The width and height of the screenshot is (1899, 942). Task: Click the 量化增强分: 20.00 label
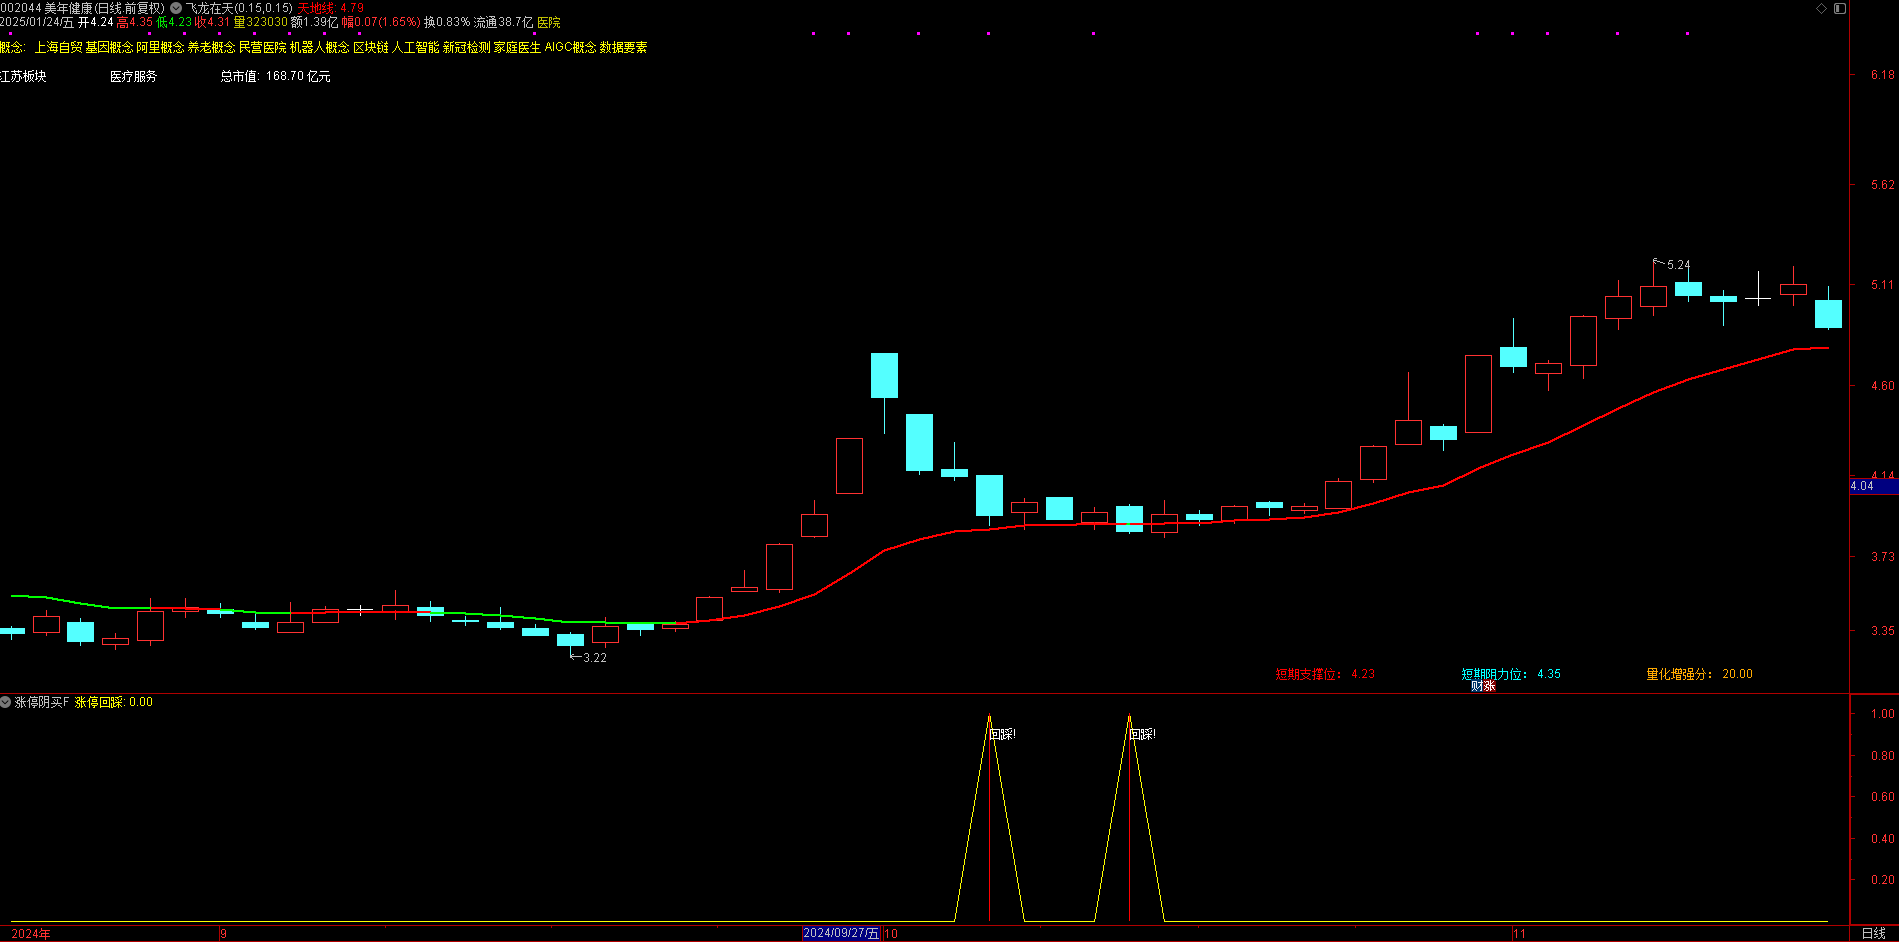1699,674
